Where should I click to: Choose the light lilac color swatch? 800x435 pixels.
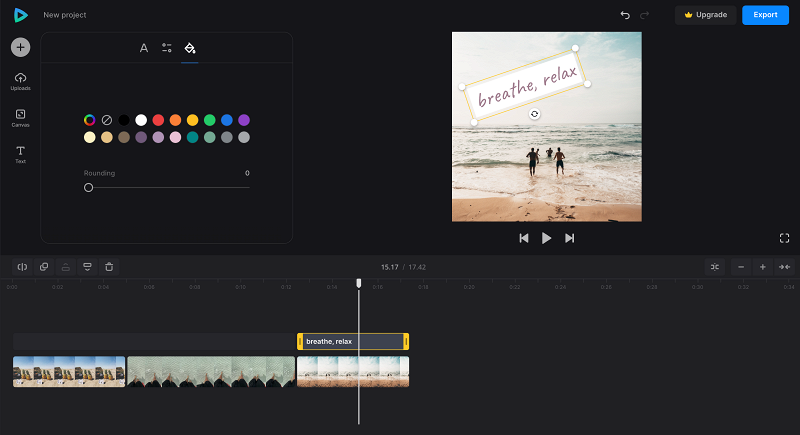tap(158, 137)
